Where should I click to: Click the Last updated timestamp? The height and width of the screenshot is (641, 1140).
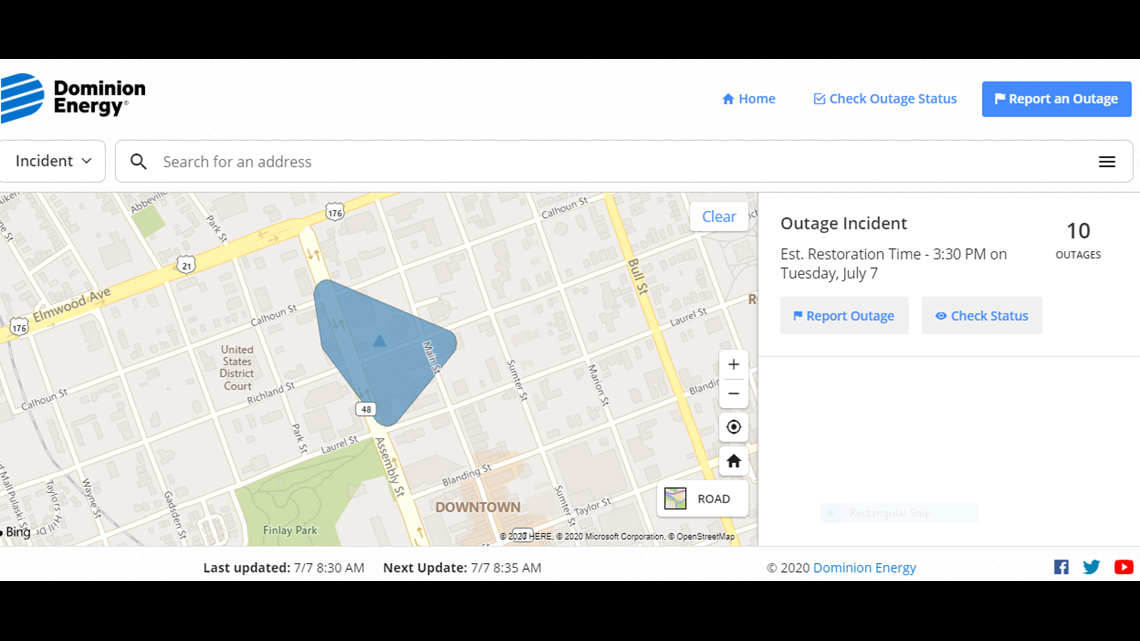click(x=284, y=568)
